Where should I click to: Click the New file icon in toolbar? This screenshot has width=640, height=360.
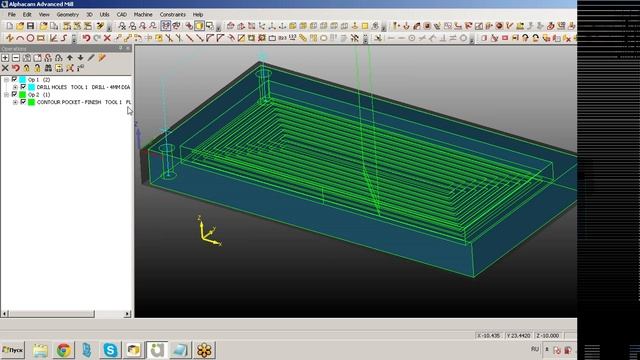click(x=9, y=26)
